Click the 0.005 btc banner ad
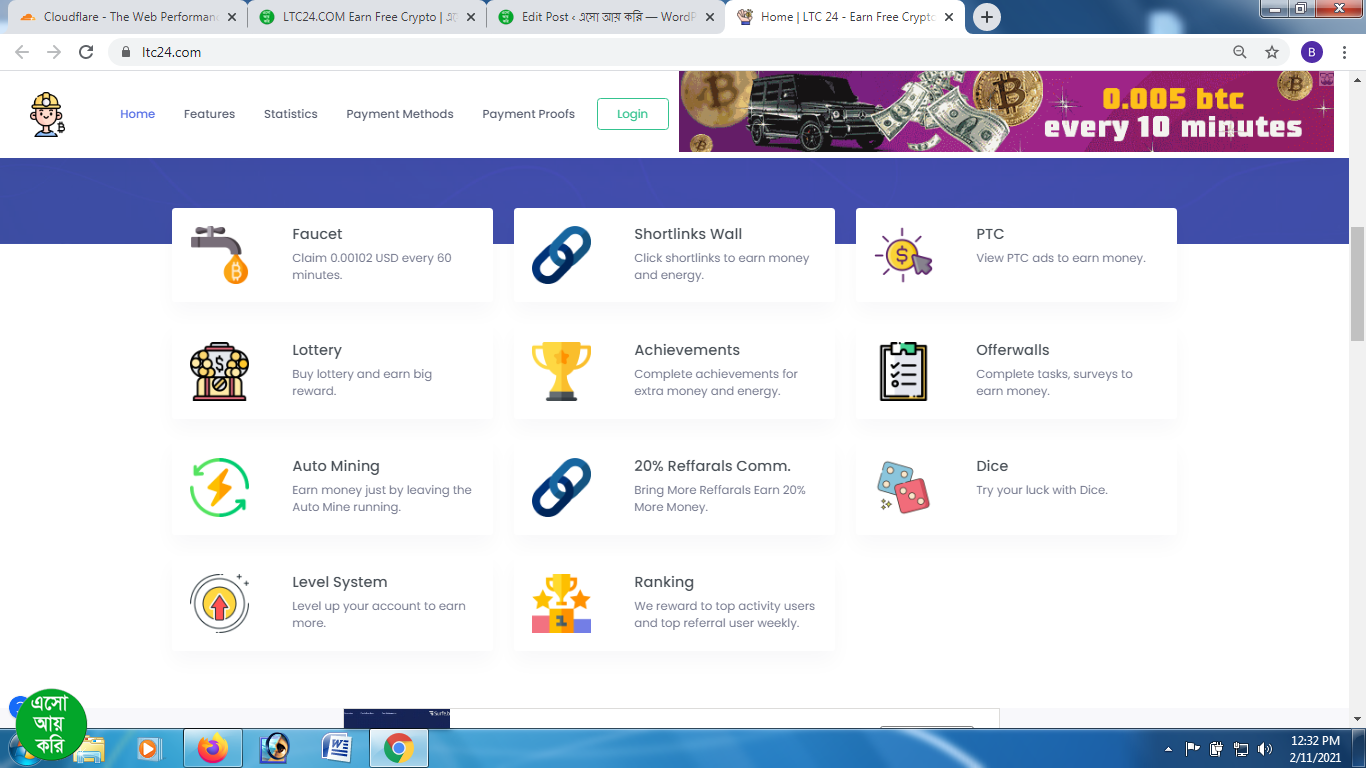Image resolution: width=1366 pixels, height=768 pixels. coord(1005,112)
